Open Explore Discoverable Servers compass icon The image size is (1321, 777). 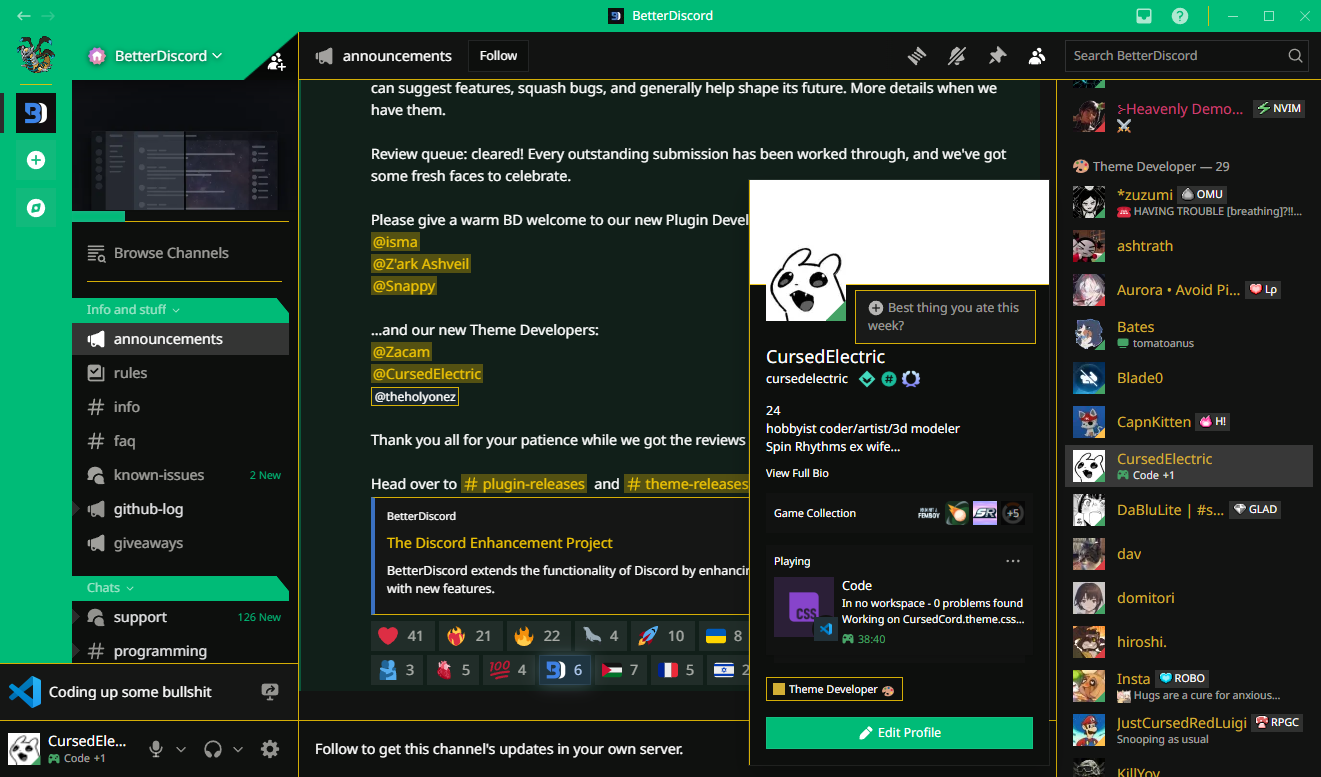coord(36,208)
